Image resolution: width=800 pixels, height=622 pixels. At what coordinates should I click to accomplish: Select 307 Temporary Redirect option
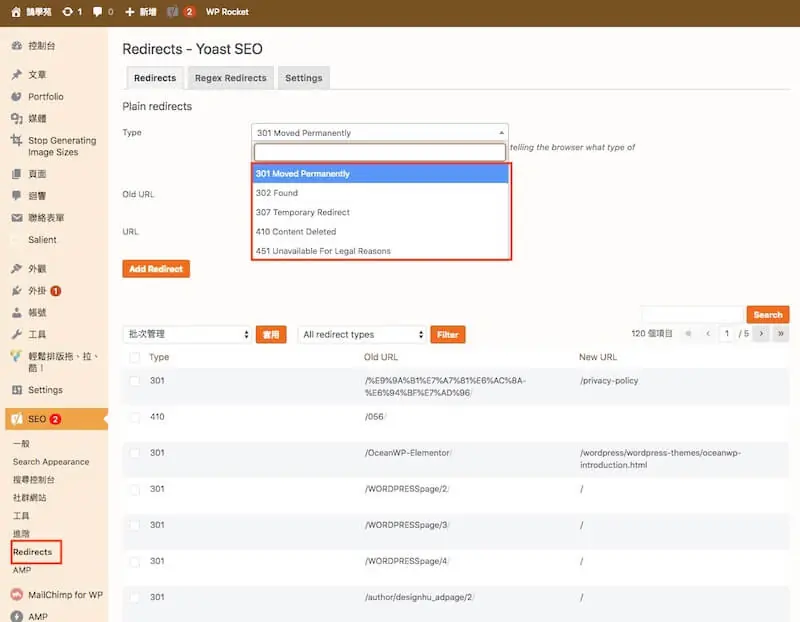381,212
